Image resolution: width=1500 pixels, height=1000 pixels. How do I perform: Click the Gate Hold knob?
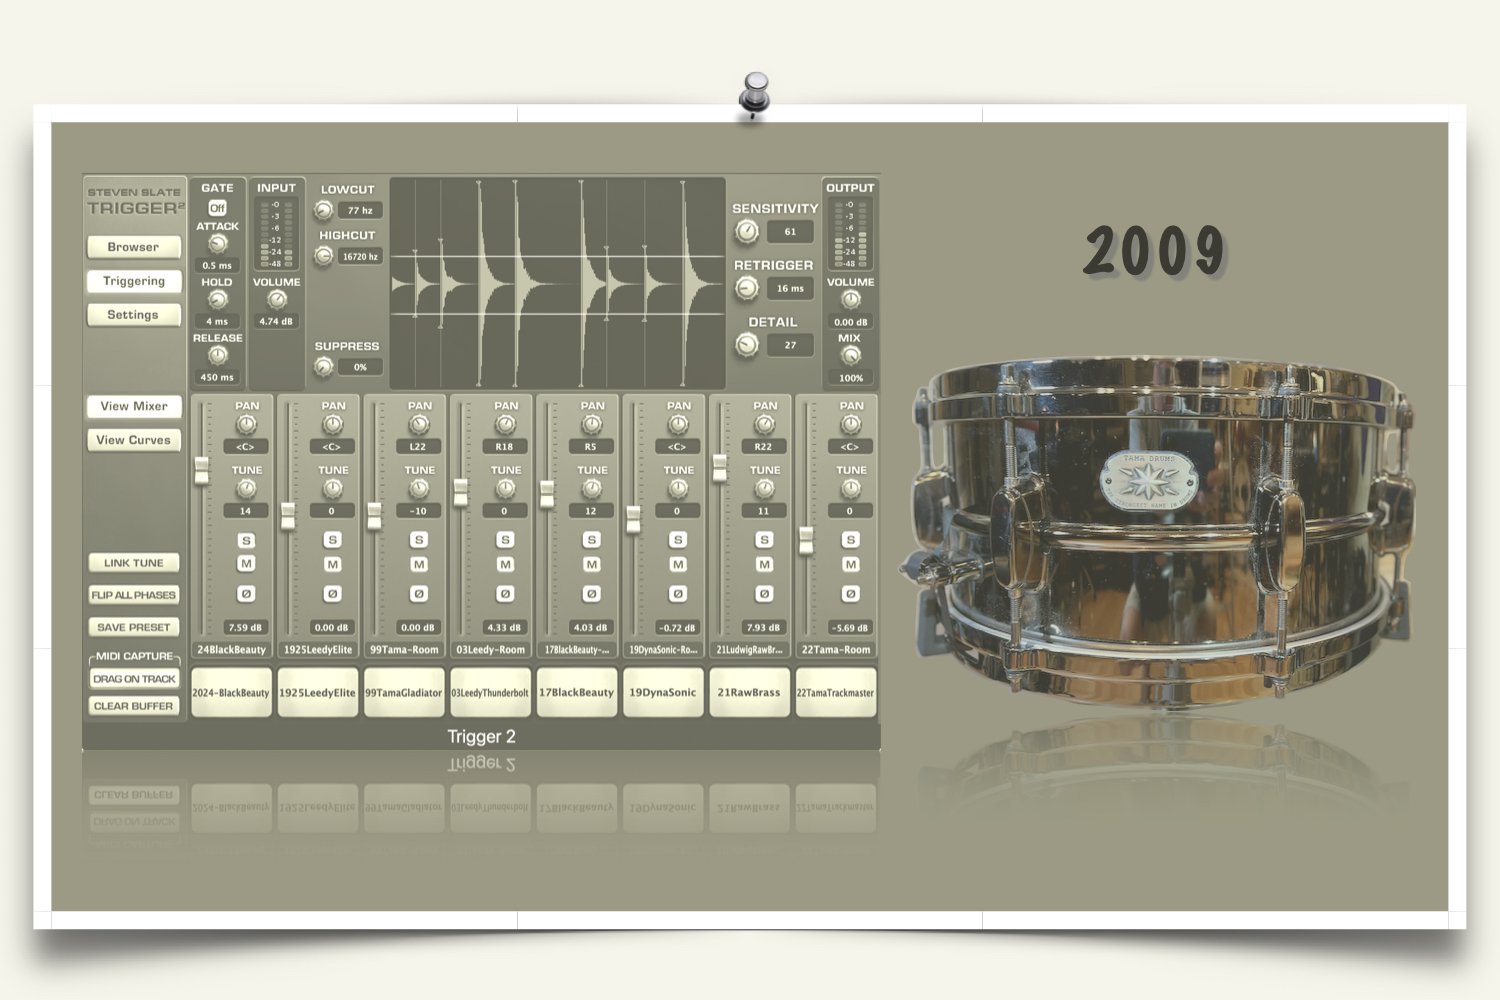217,300
